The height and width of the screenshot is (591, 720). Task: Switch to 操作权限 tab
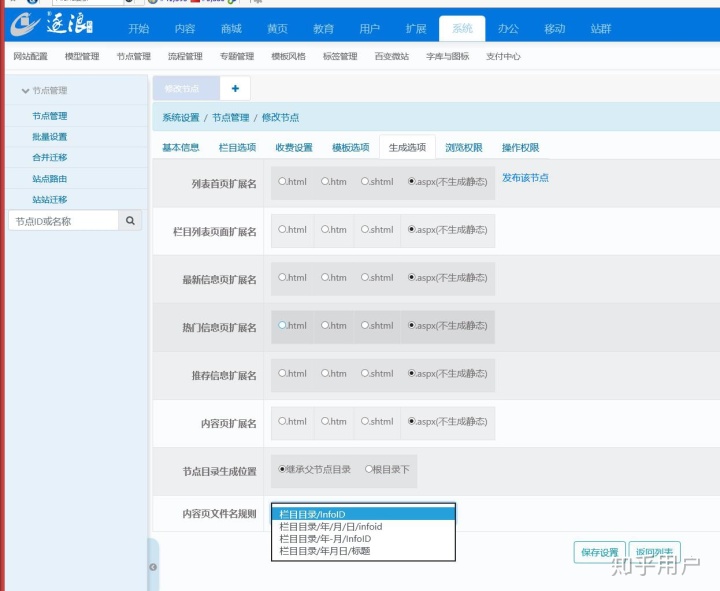520,147
